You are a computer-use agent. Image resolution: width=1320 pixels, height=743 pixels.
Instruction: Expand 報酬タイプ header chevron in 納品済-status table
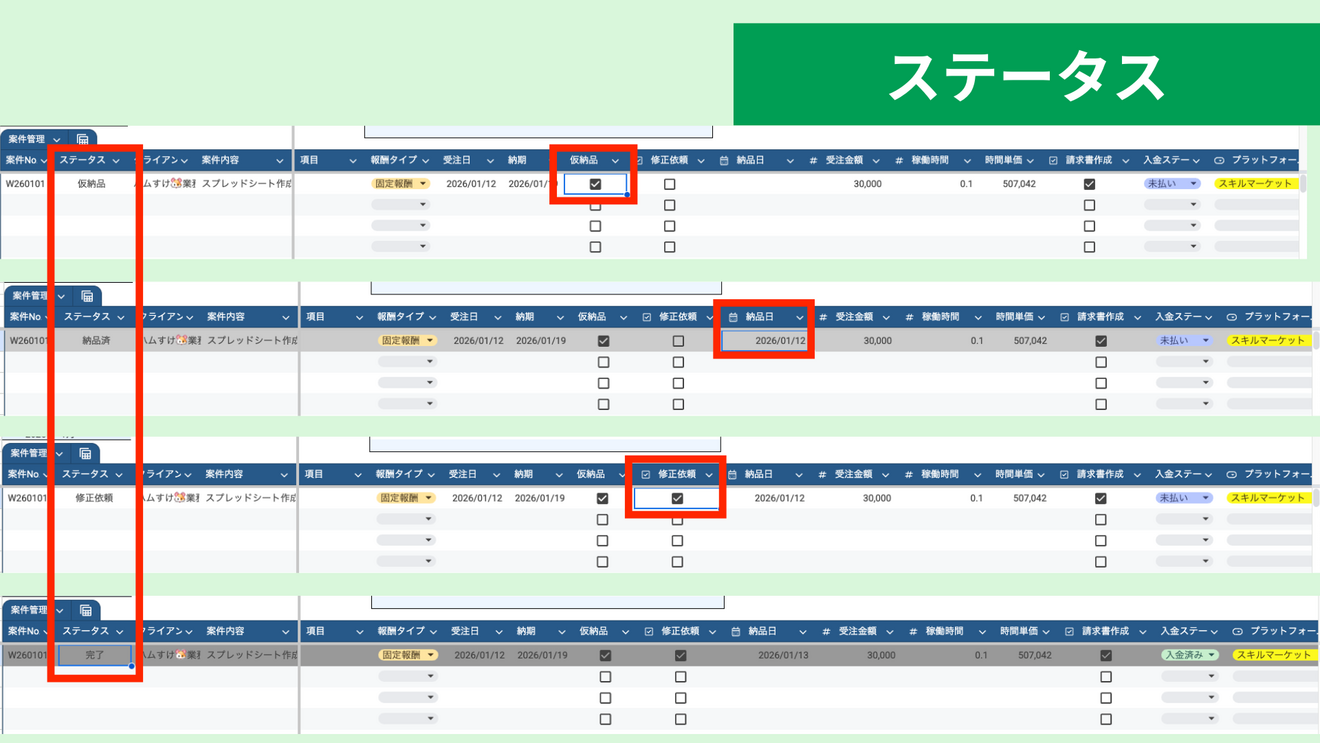(432, 318)
